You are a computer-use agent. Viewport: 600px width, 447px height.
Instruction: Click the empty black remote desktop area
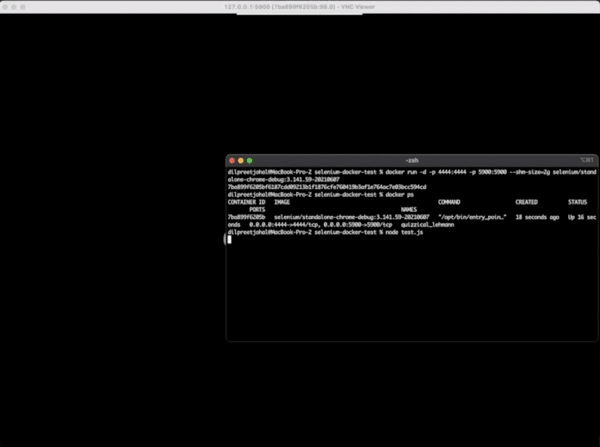pos(110,250)
